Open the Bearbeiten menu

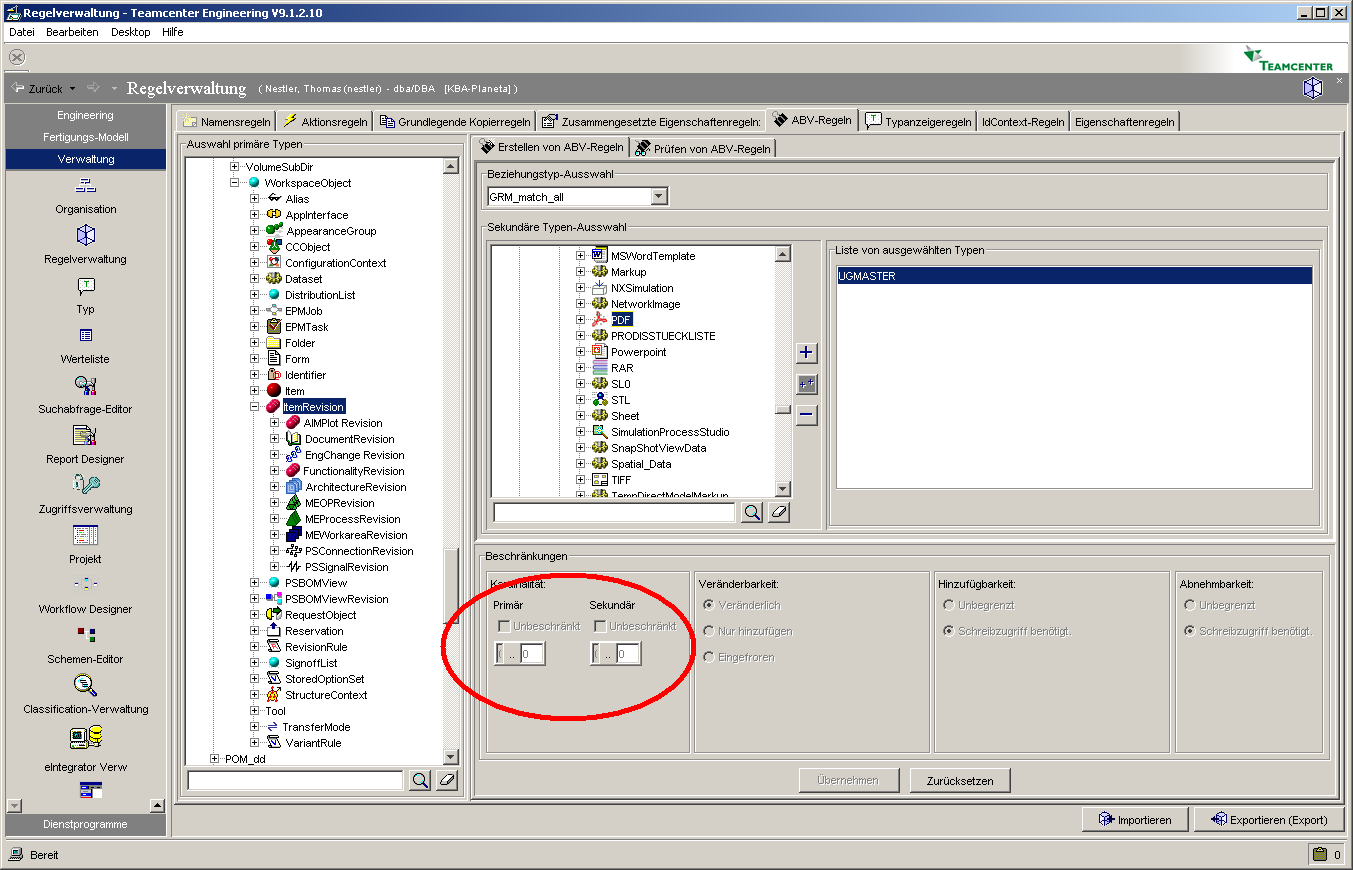(x=72, y=32)
